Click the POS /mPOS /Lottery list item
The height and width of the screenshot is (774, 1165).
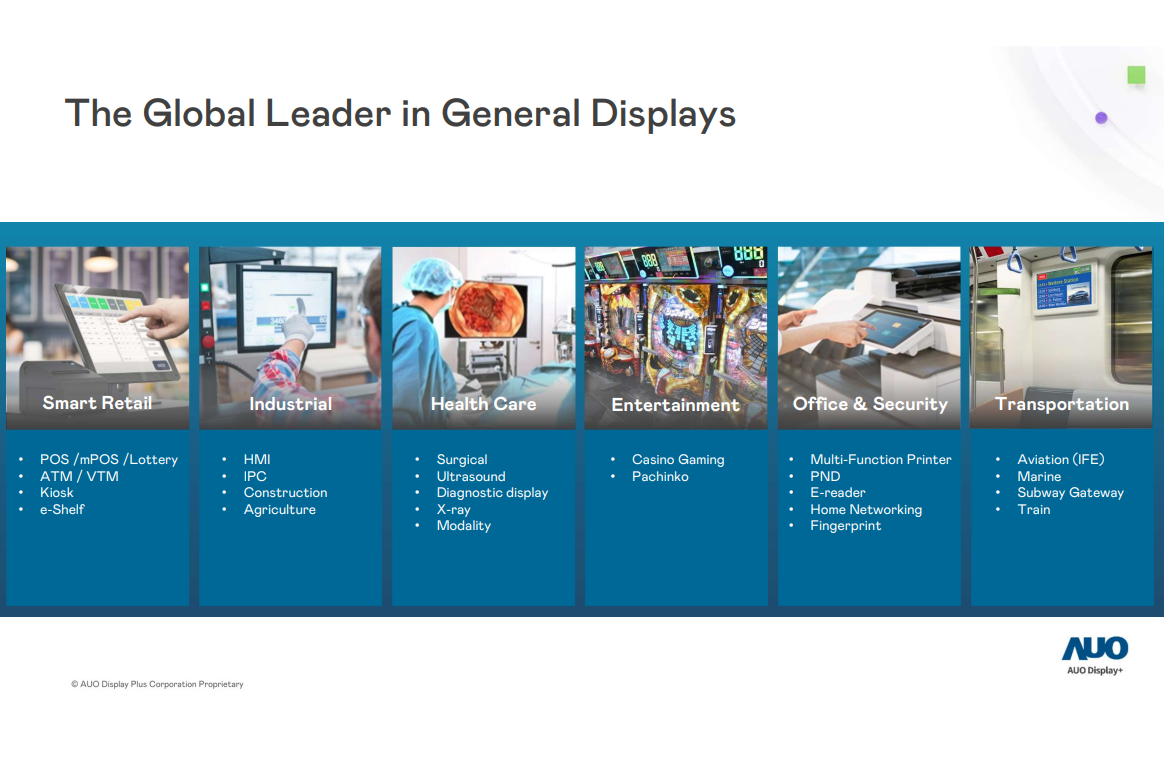(110, 459)
